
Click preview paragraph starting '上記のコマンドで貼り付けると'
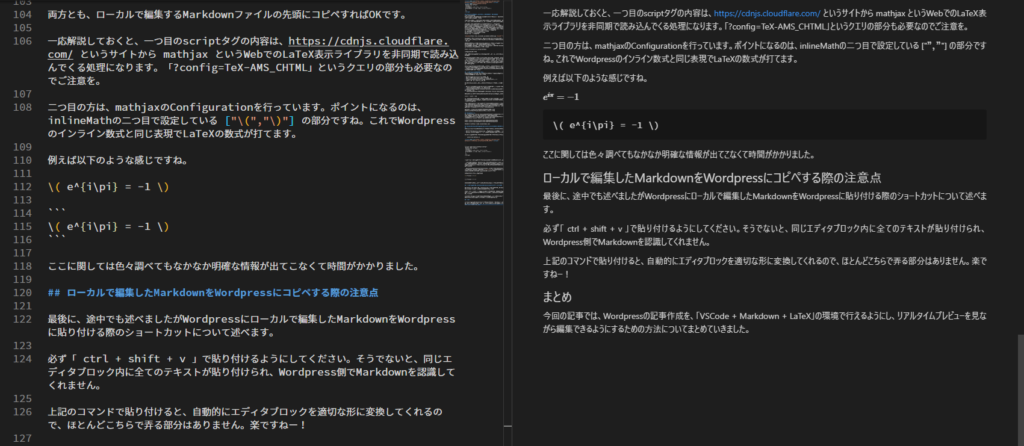[x=765, y=267]
